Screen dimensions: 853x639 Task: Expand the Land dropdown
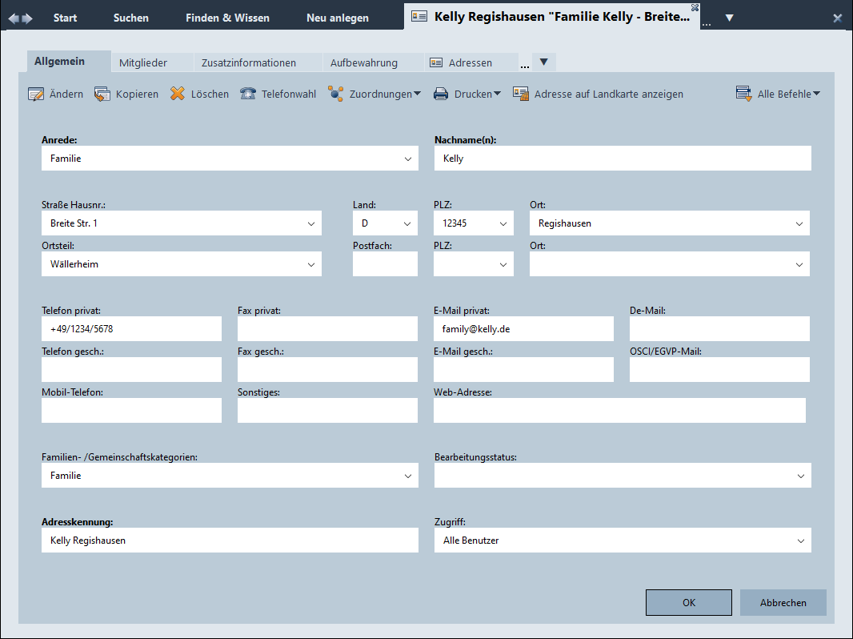(408, 224)
